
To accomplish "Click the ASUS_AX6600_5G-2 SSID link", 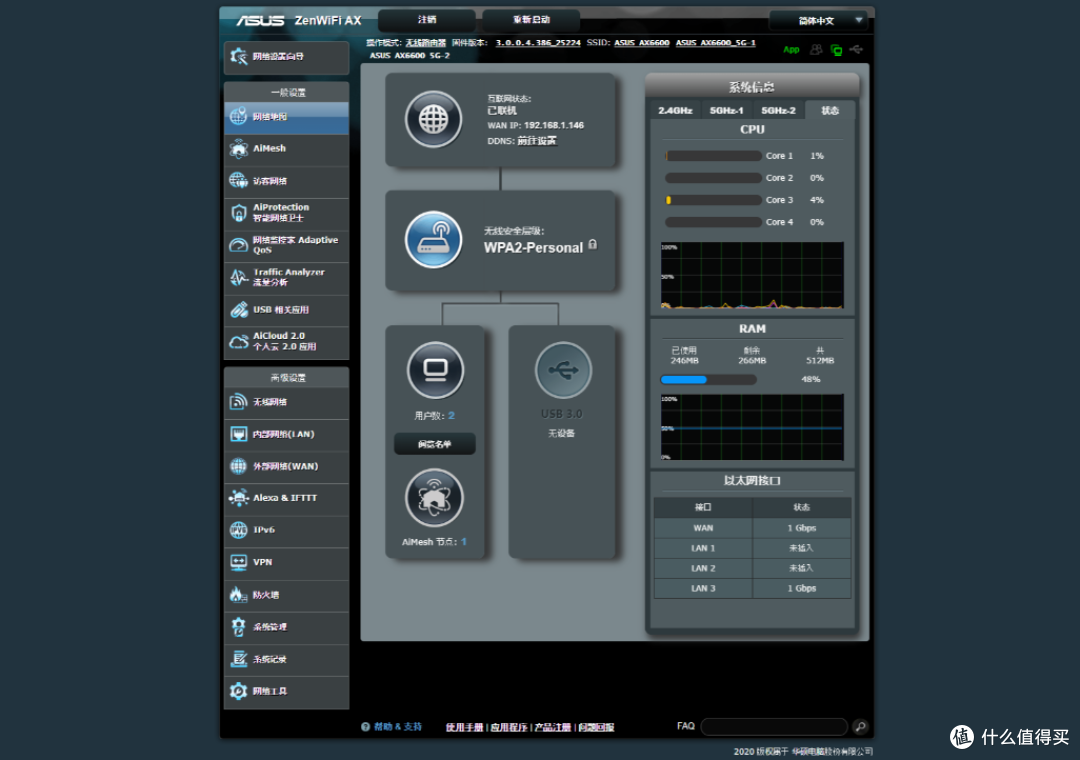I will click(409, 55).
